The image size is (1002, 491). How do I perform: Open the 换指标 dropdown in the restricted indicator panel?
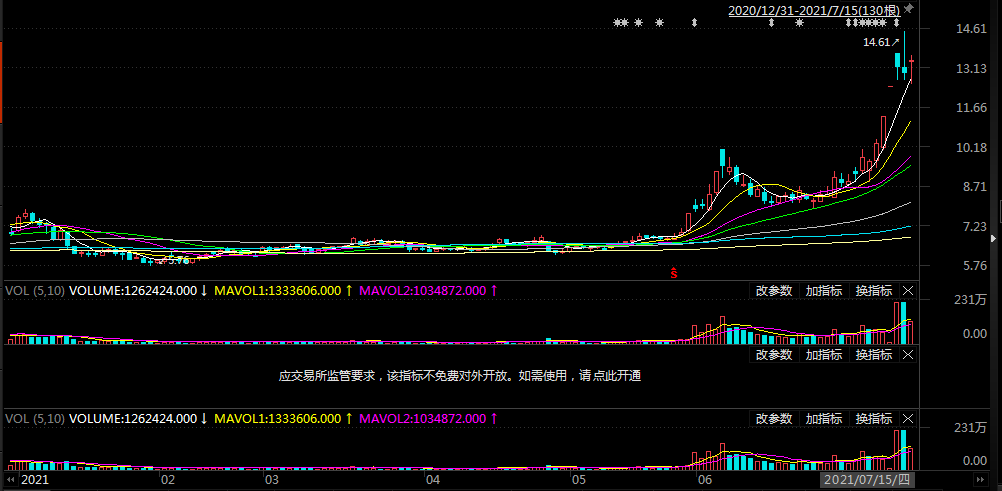point(874,355)
